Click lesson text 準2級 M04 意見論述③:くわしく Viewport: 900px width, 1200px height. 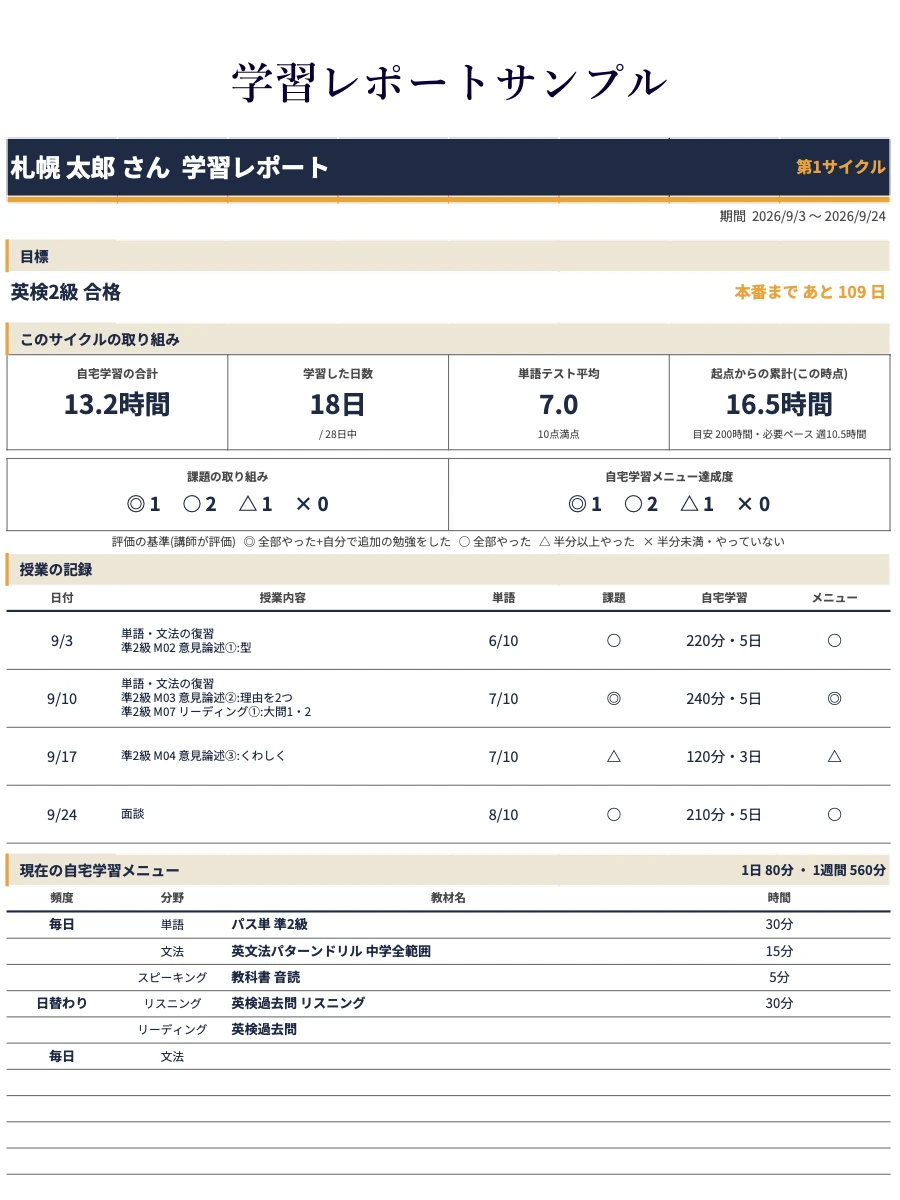pyautogui.click(x=203, y=756)
